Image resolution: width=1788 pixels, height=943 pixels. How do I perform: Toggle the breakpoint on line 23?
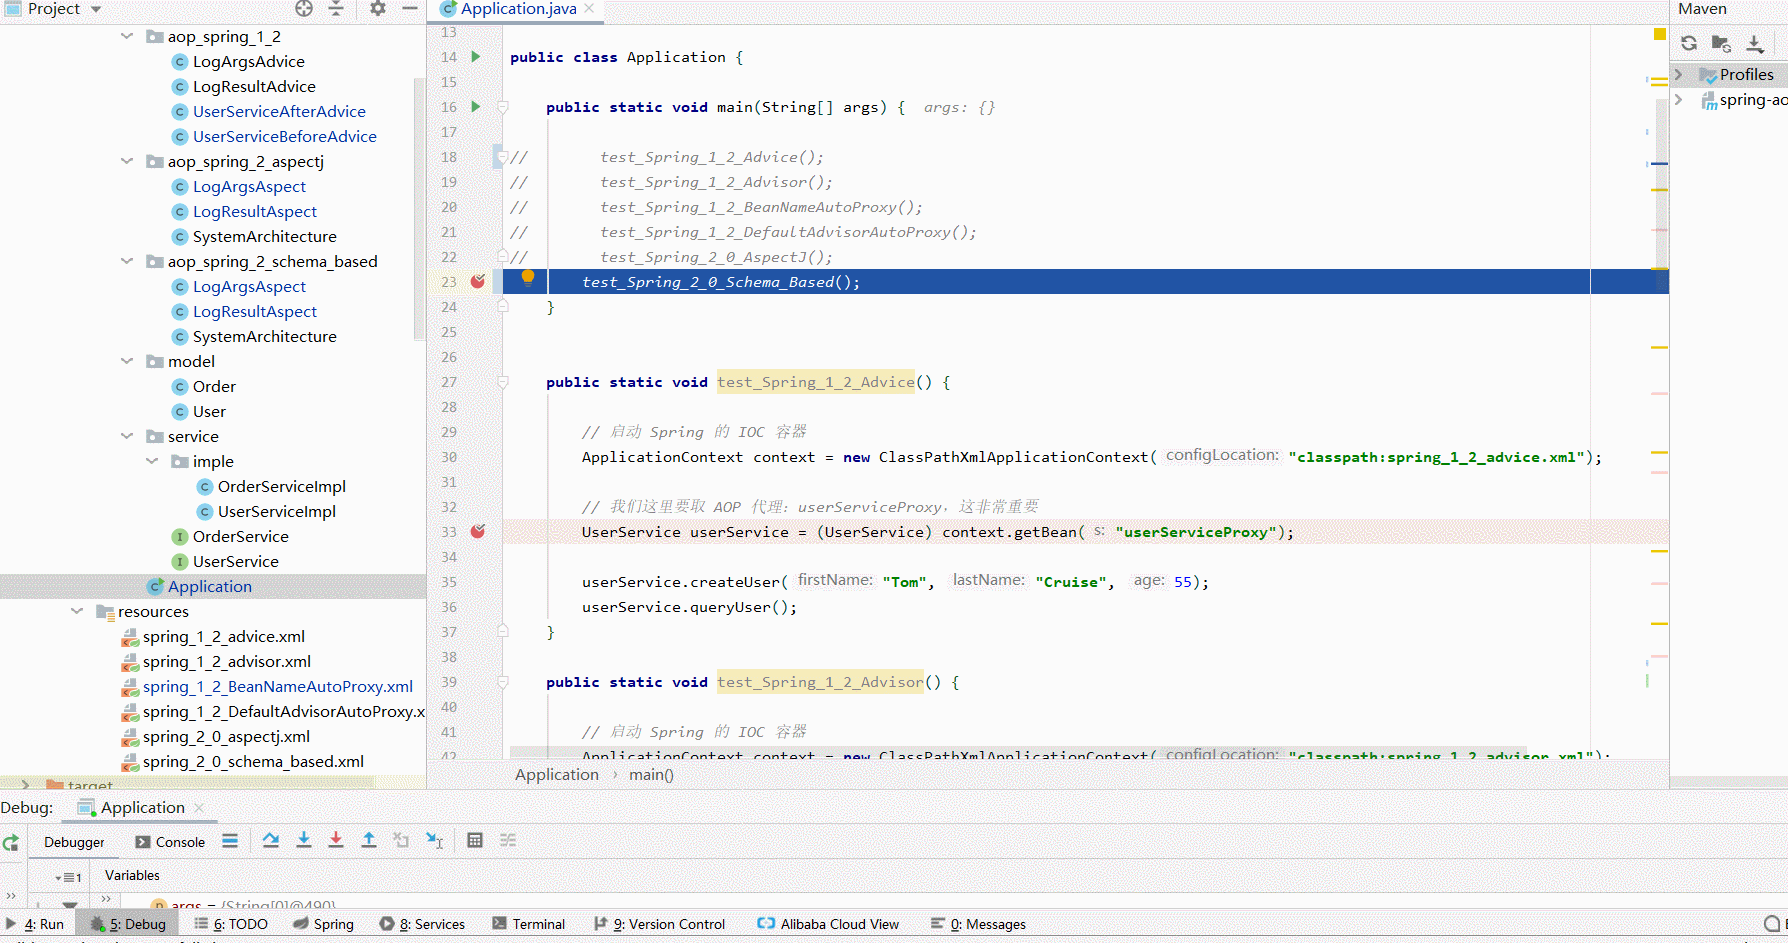coord(478,281)
